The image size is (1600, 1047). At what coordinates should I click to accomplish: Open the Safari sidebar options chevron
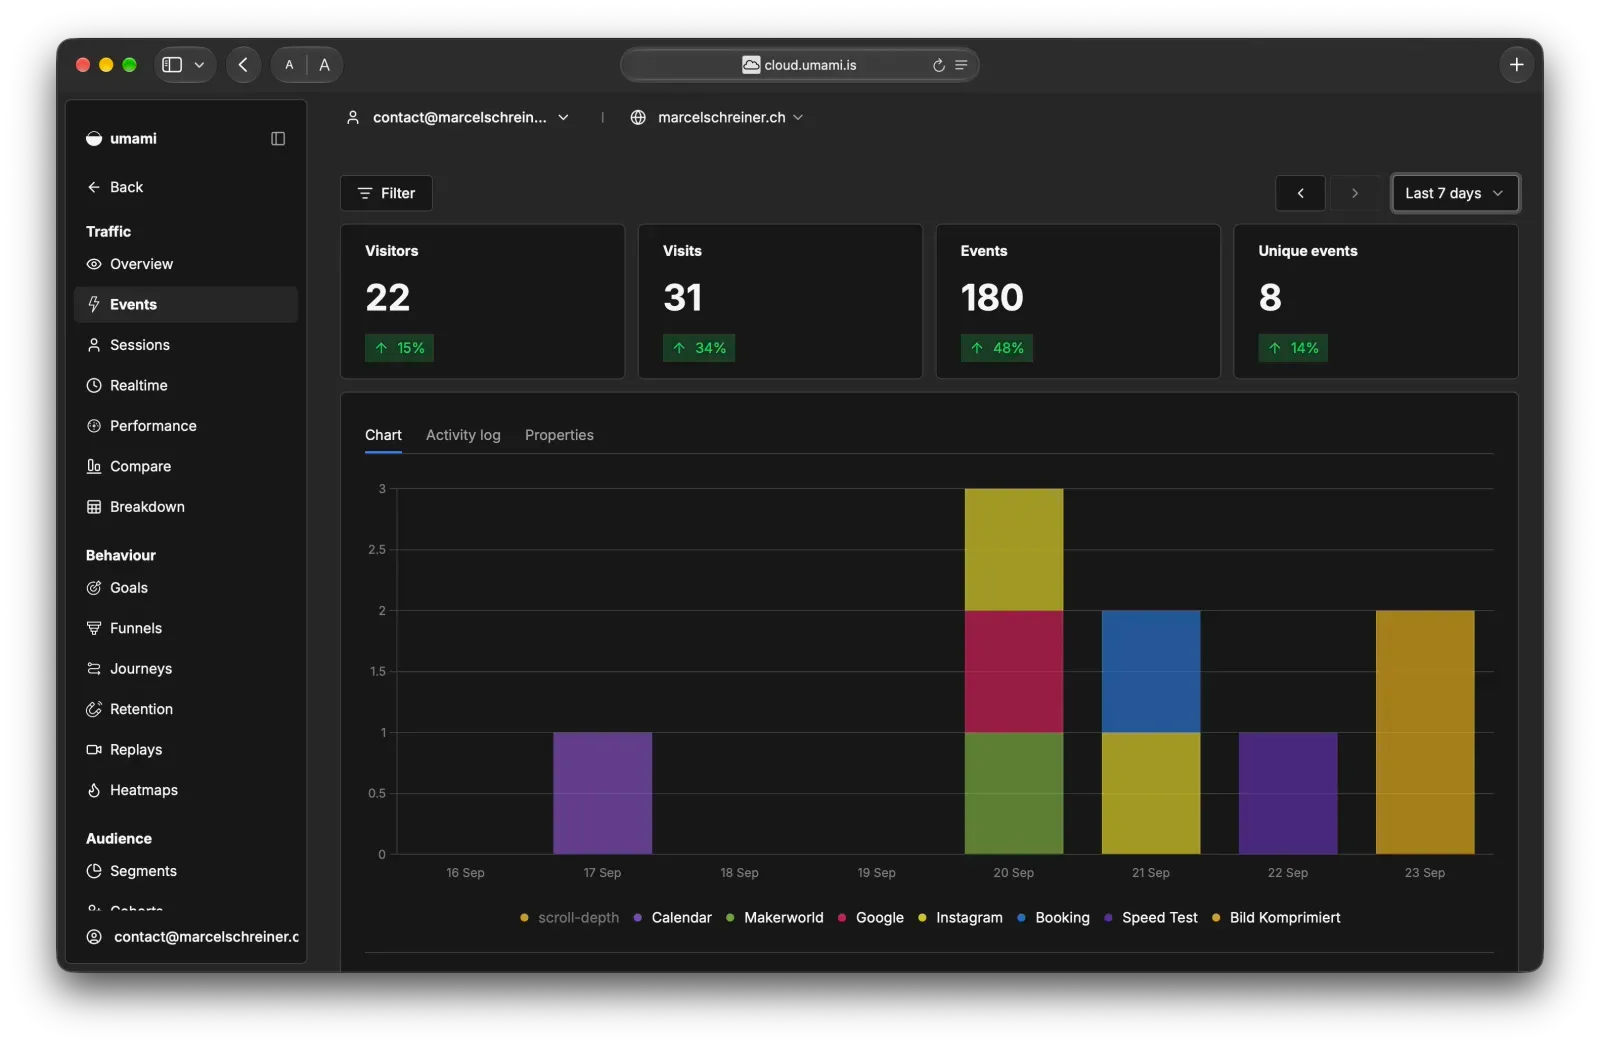coord(199,65)
